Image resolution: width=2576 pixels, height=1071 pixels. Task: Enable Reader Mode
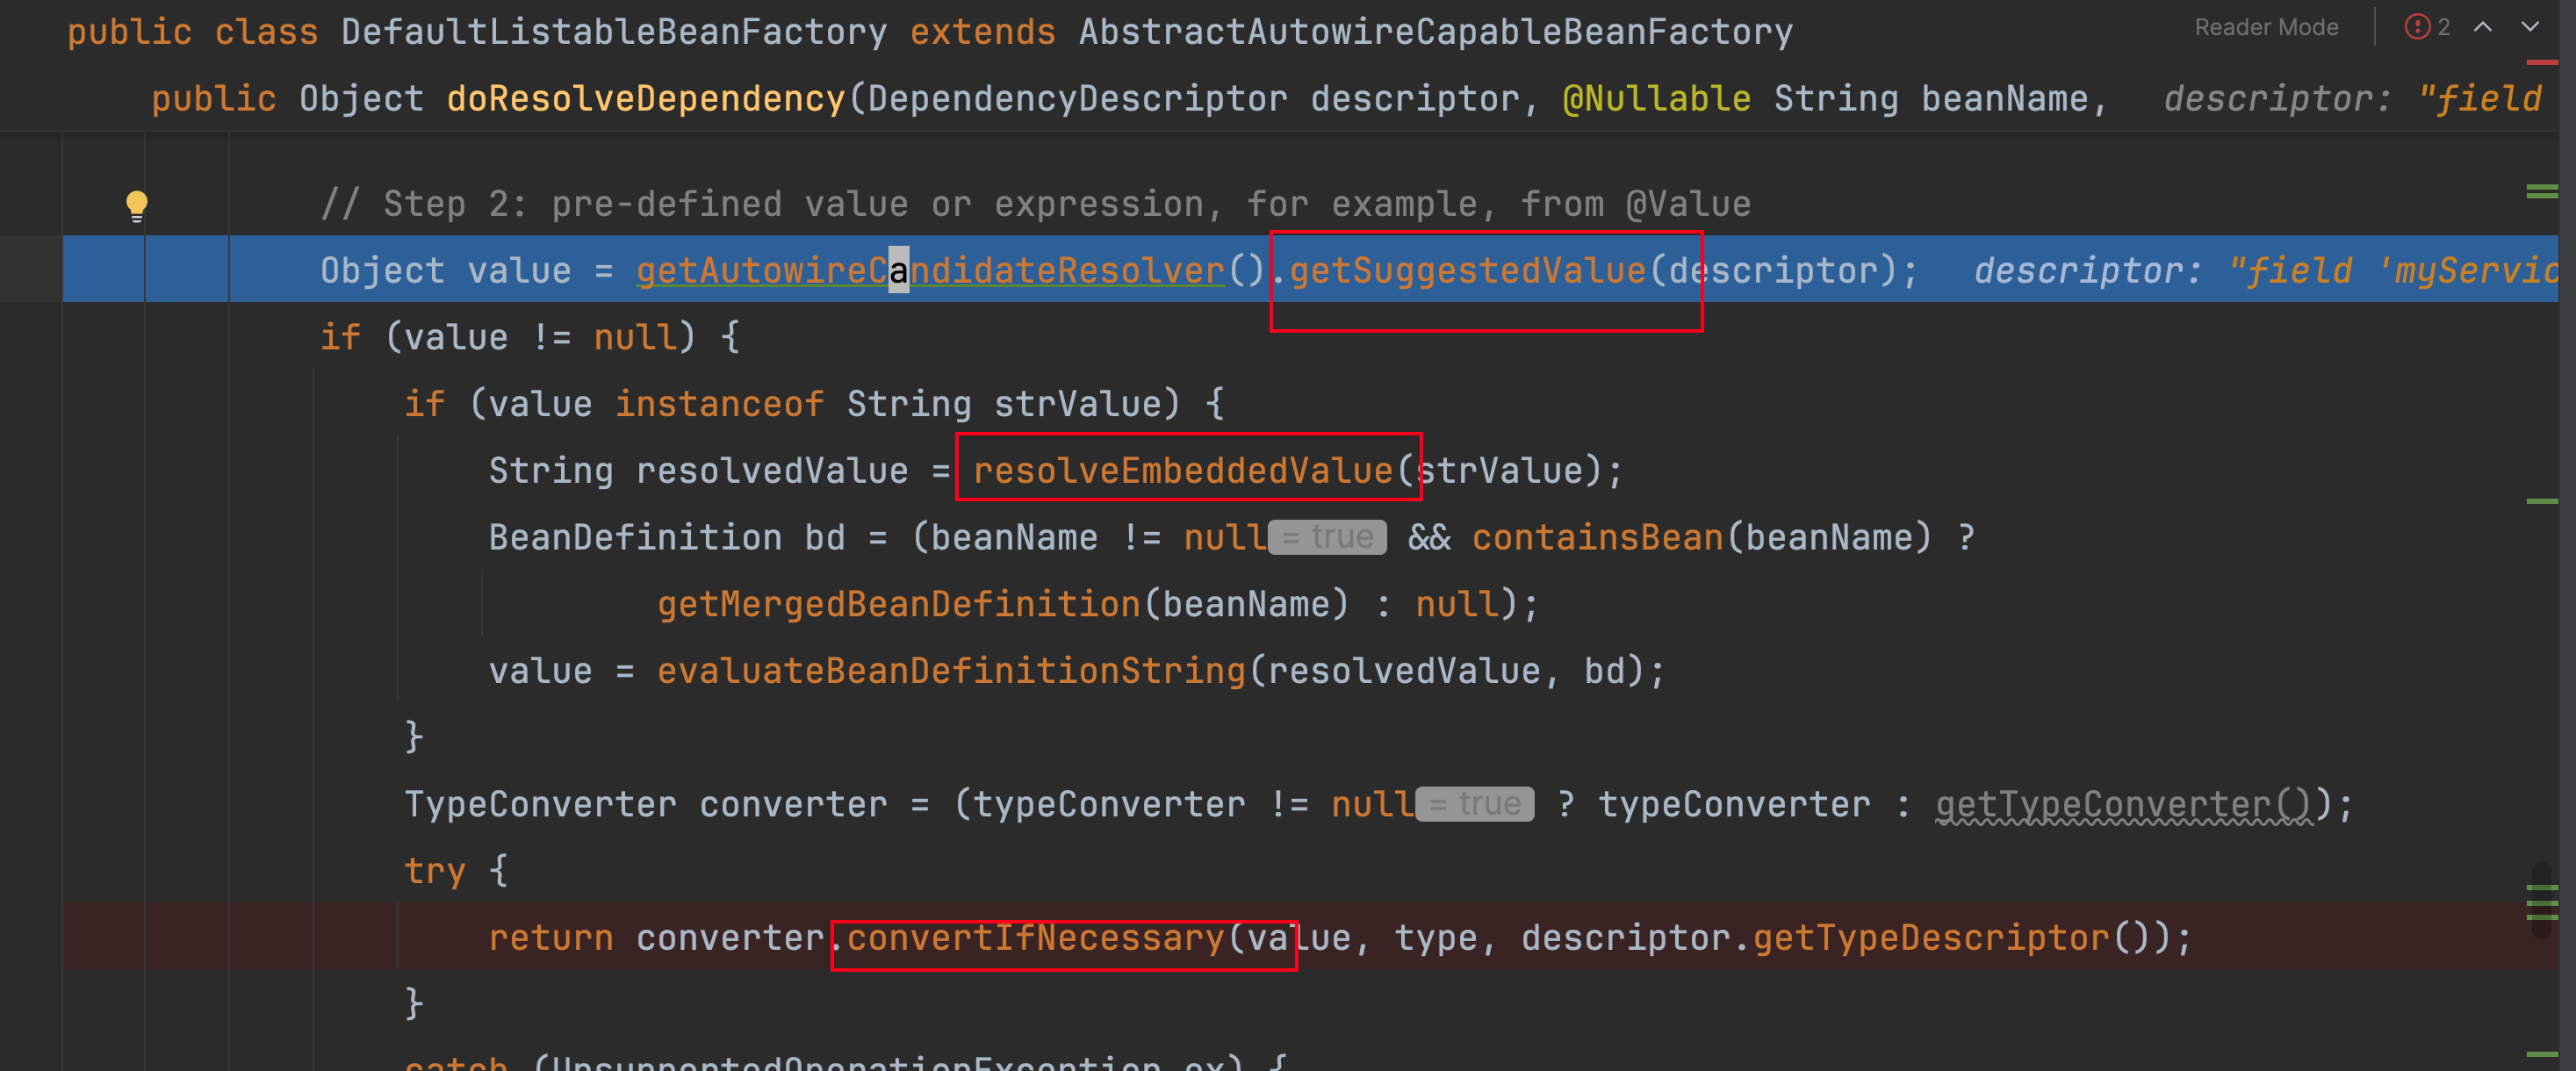[2265, 27]
